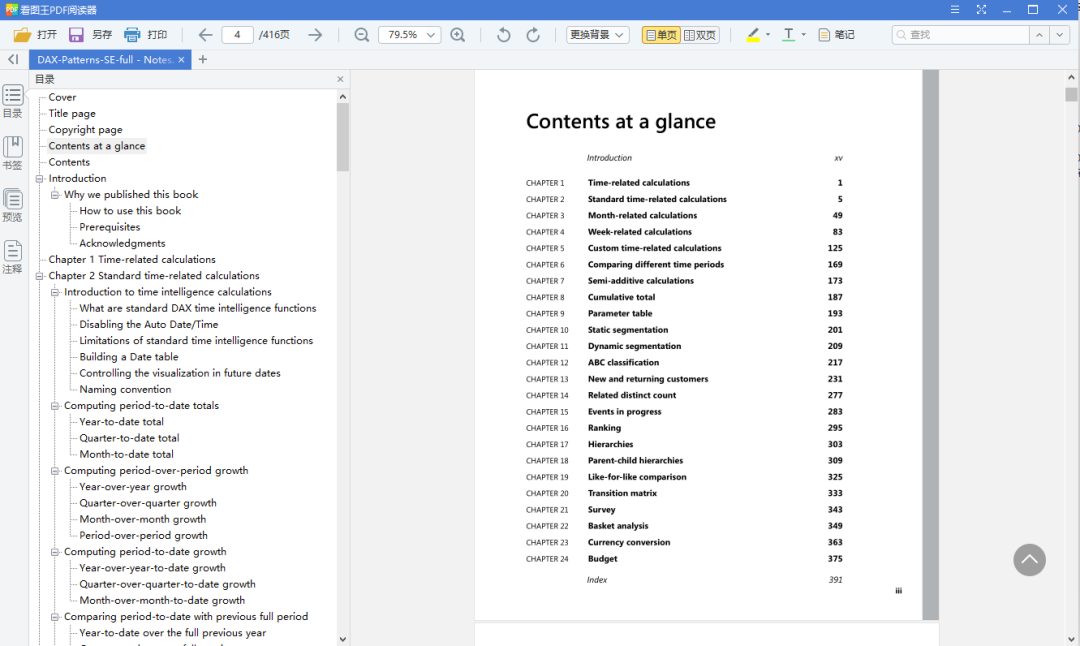Screen dimensions: 1080x646
Task: Click the Save As disk icon
Action: pyautogui.click(x=76, y=35)
